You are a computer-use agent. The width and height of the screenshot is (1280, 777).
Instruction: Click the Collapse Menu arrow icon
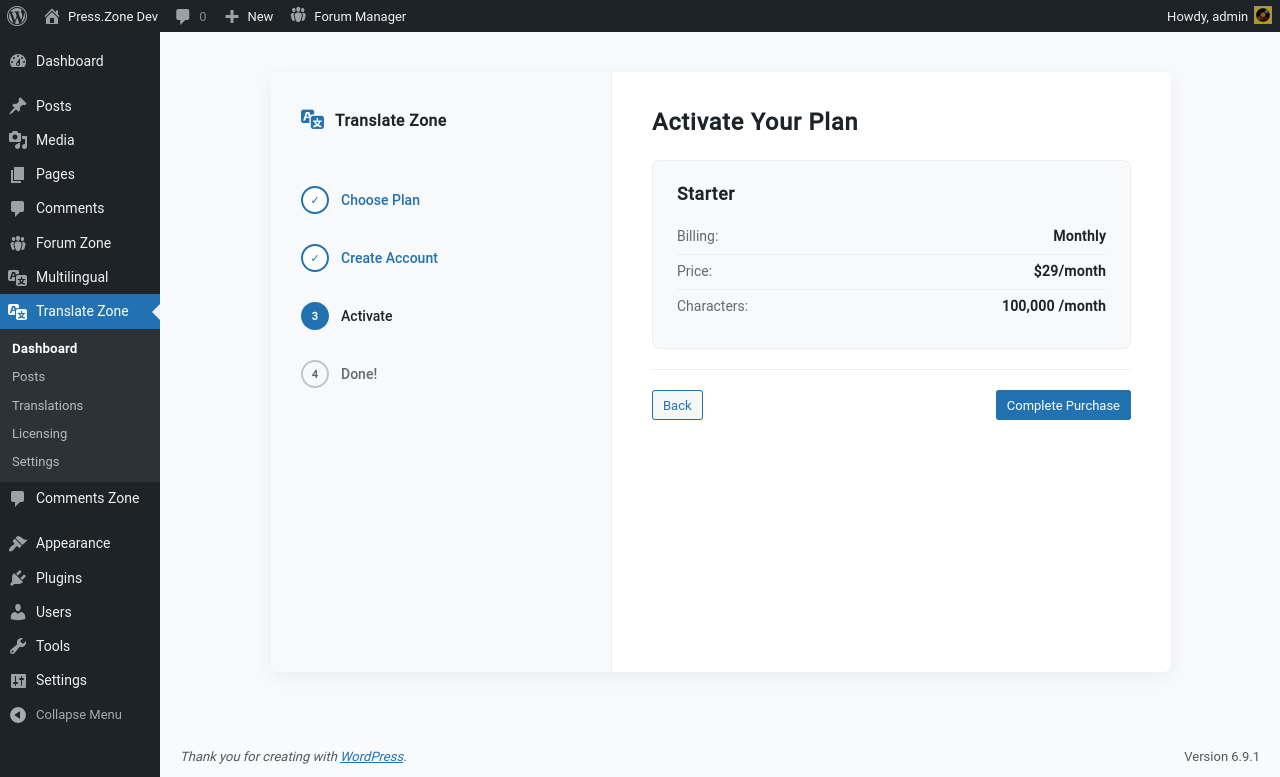click(x=18, y=715)
